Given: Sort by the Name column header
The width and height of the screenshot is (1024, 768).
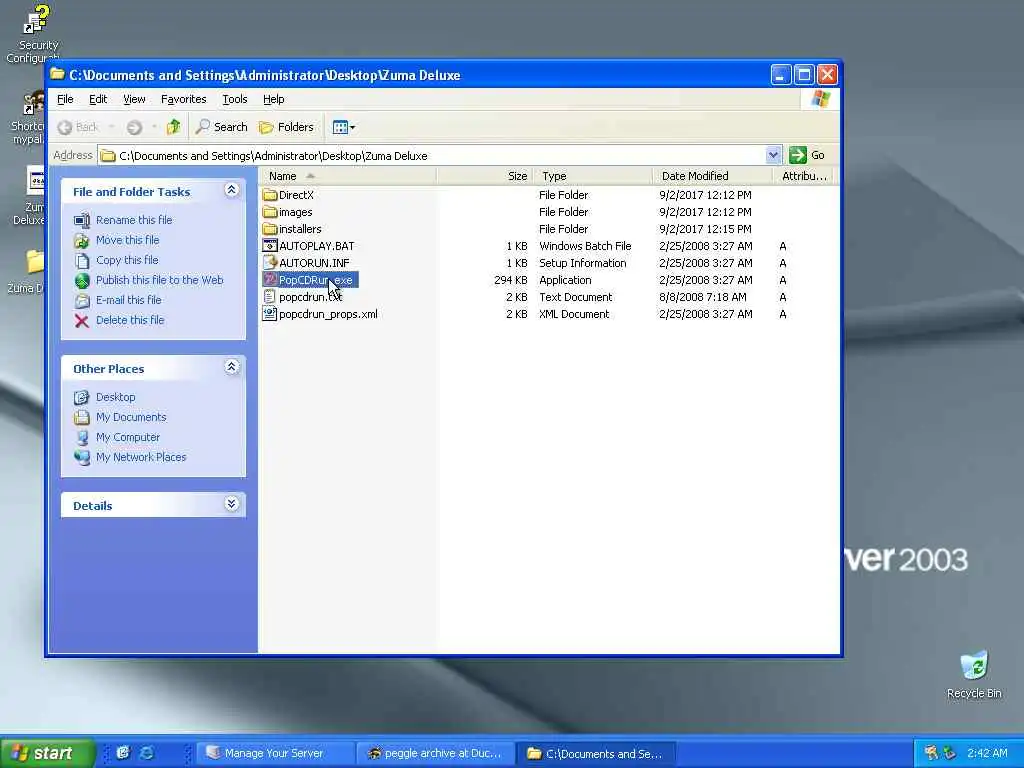Looking at the screenshot, I should point(347,176).
